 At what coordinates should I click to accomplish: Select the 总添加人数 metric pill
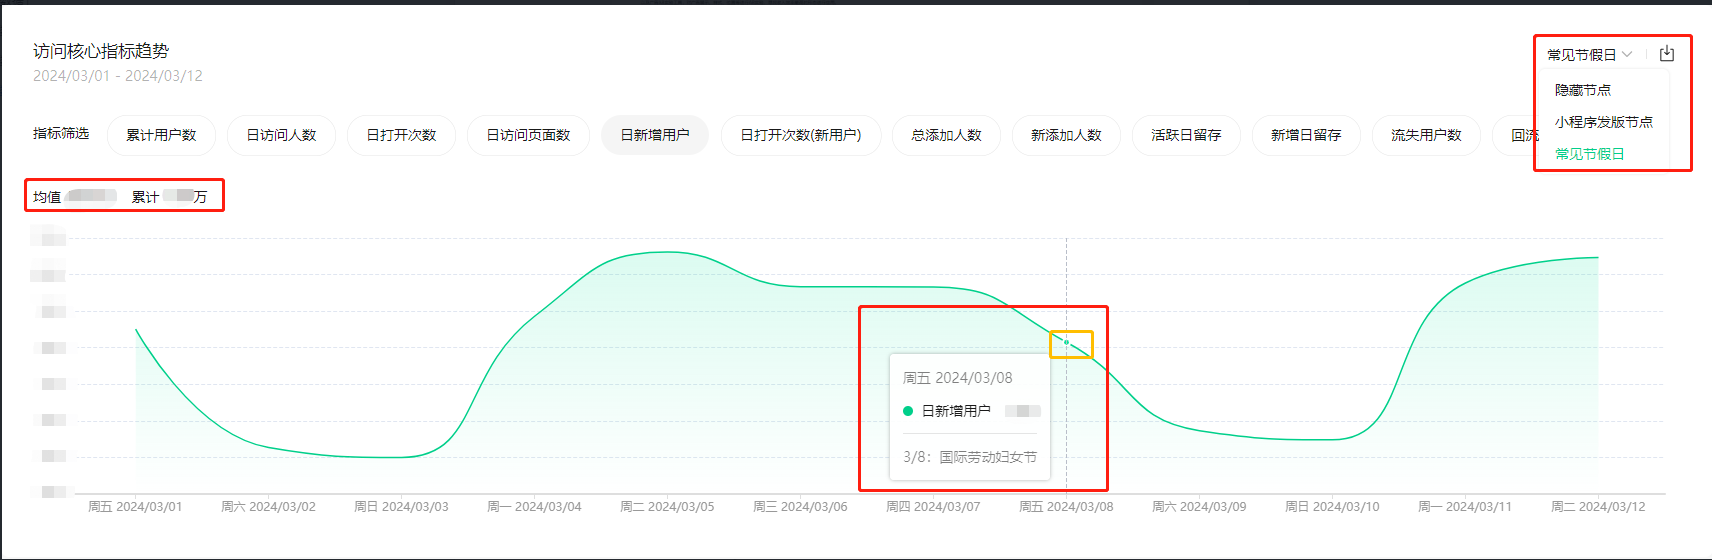click(946, 135)
